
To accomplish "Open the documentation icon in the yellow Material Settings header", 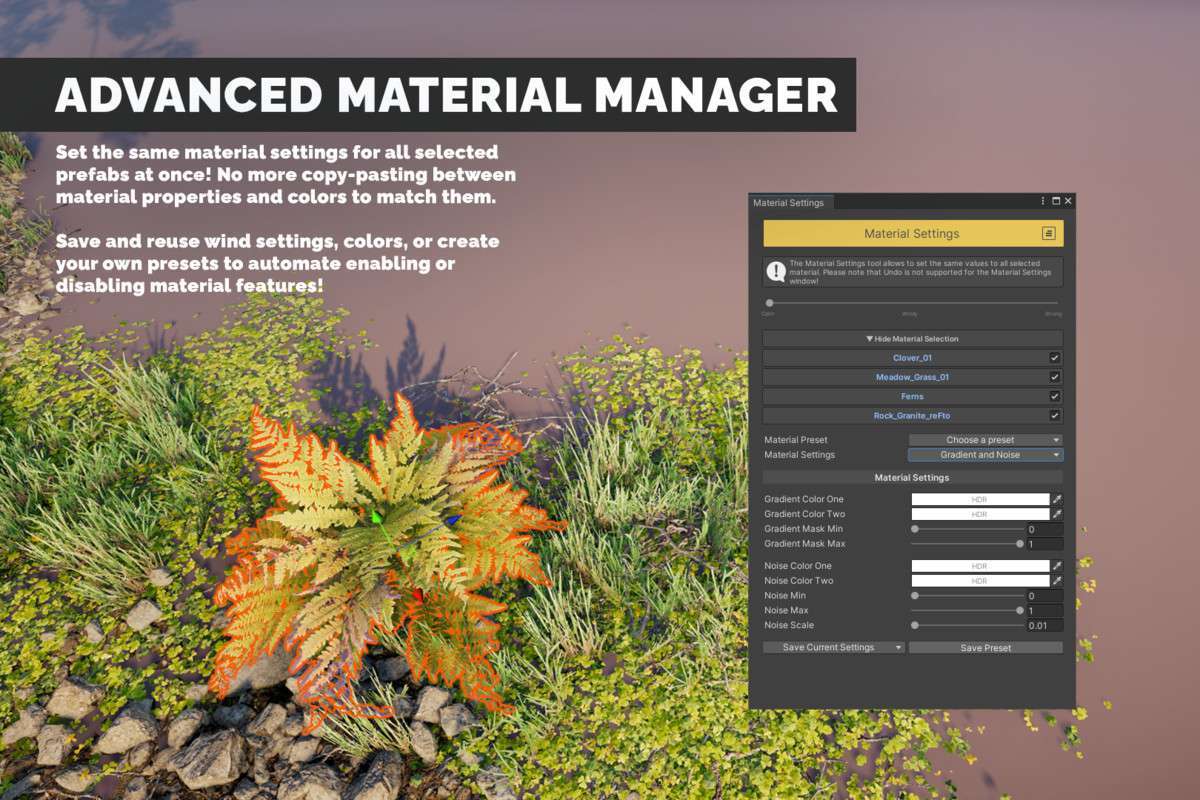I will click(1048, 233).
